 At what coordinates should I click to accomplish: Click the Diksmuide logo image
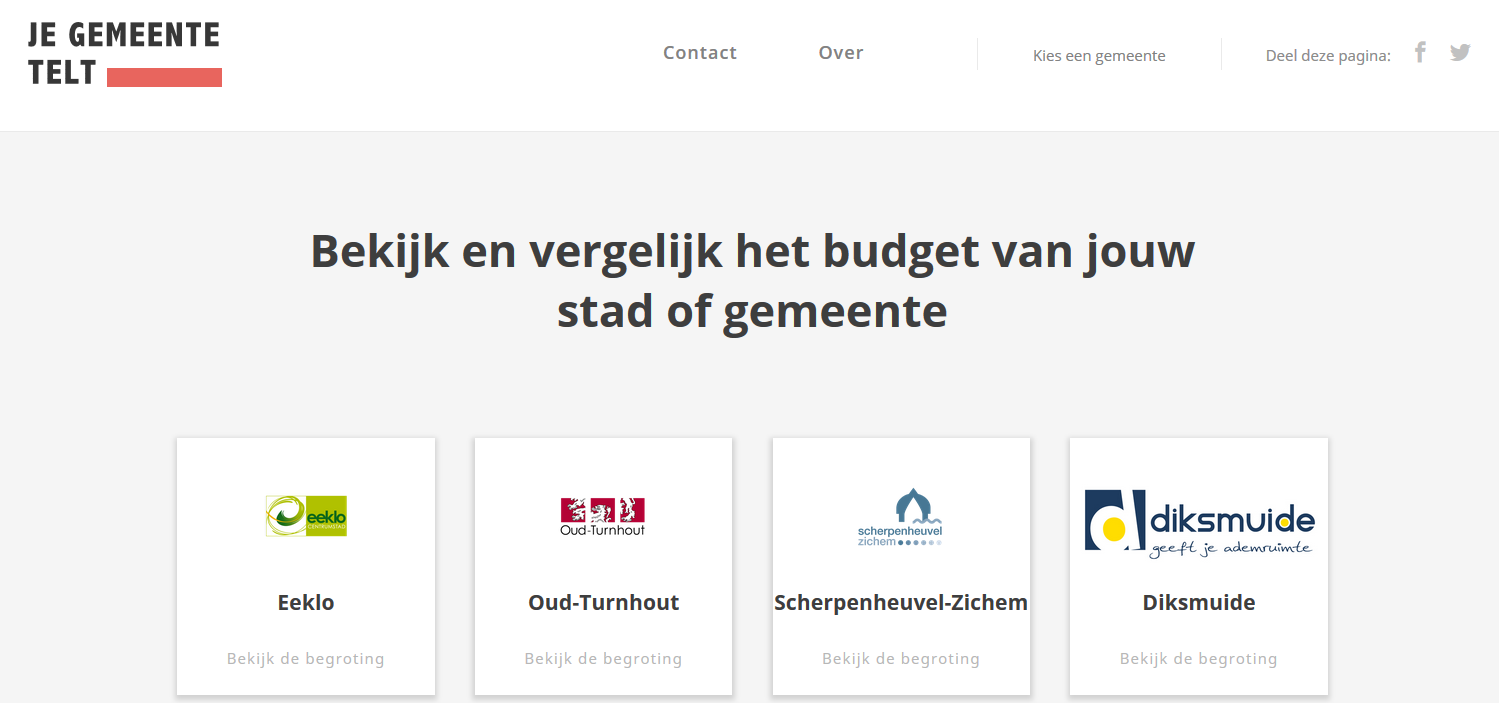1199,520
